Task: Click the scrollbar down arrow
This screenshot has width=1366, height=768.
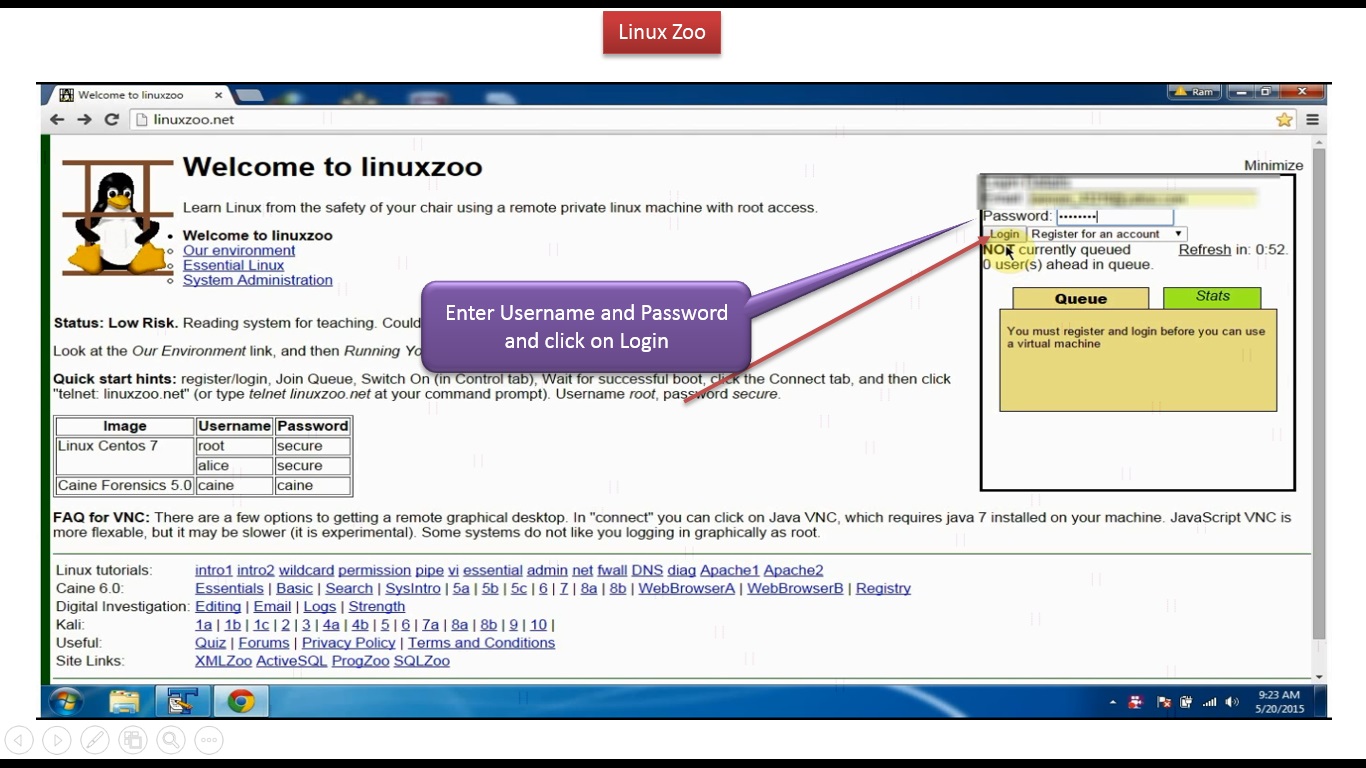Action: [x=1319, y=677]
